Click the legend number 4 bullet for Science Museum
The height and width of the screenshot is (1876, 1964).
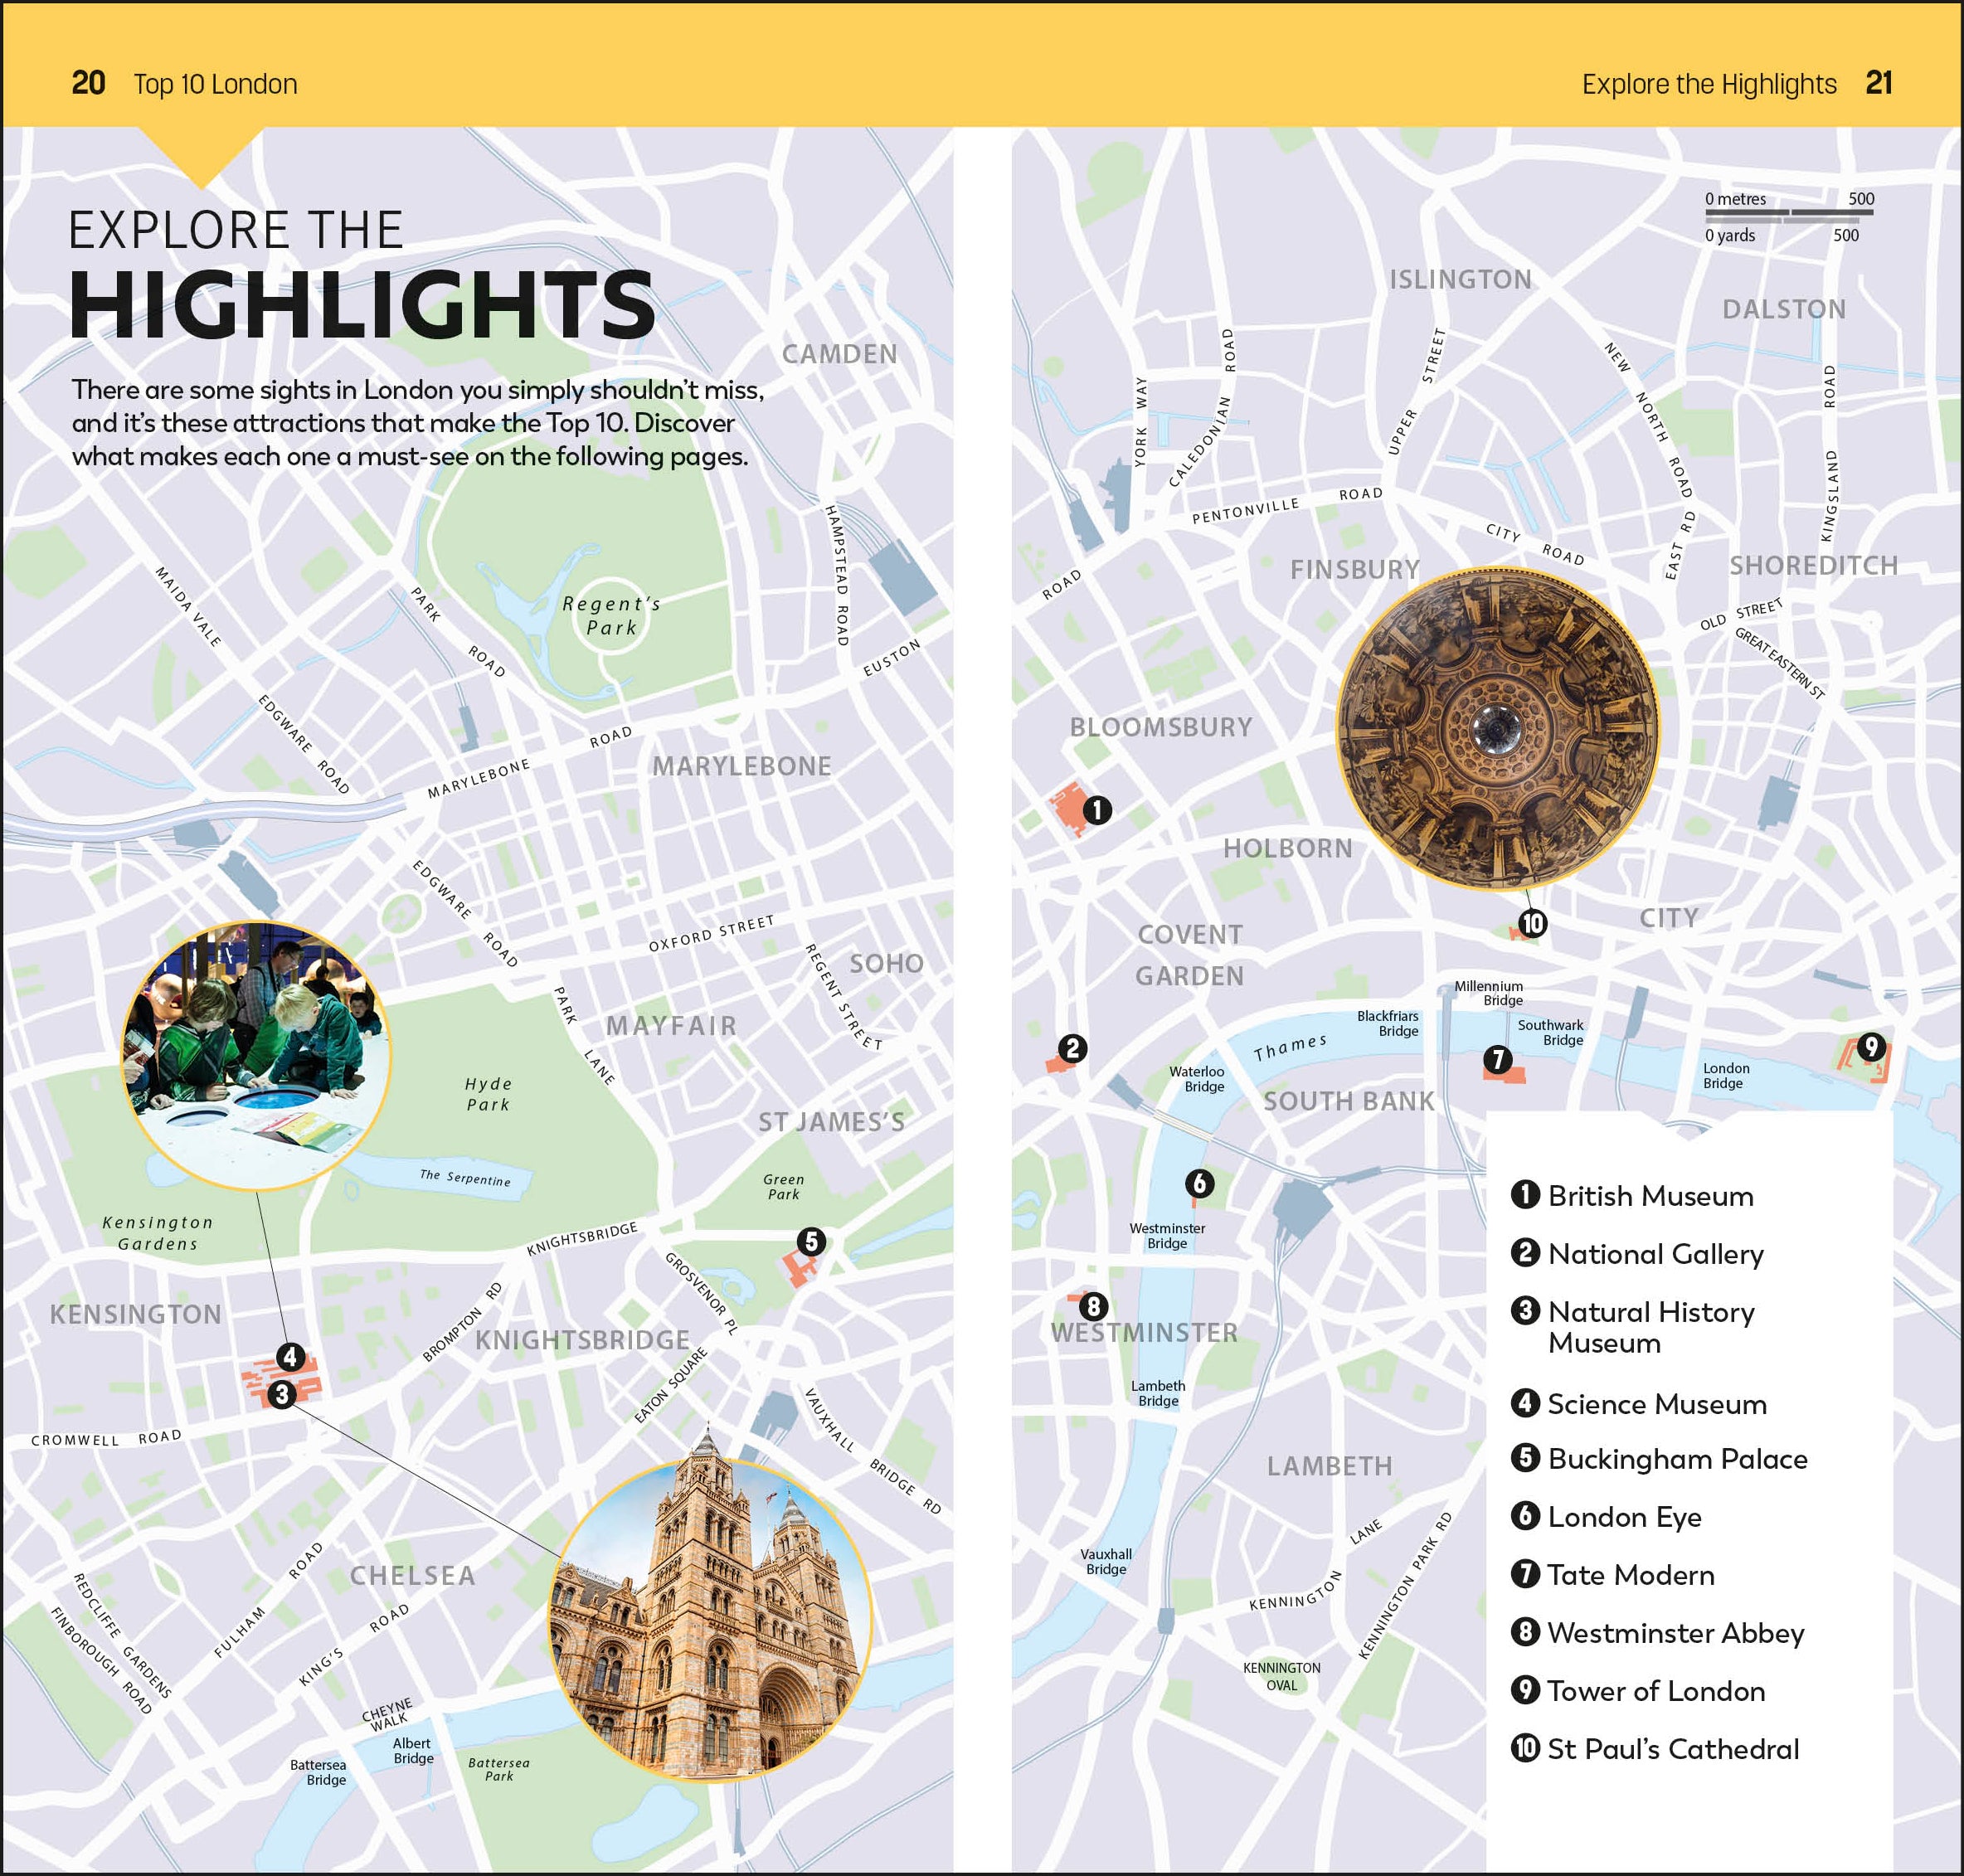pos(1525,1402)
